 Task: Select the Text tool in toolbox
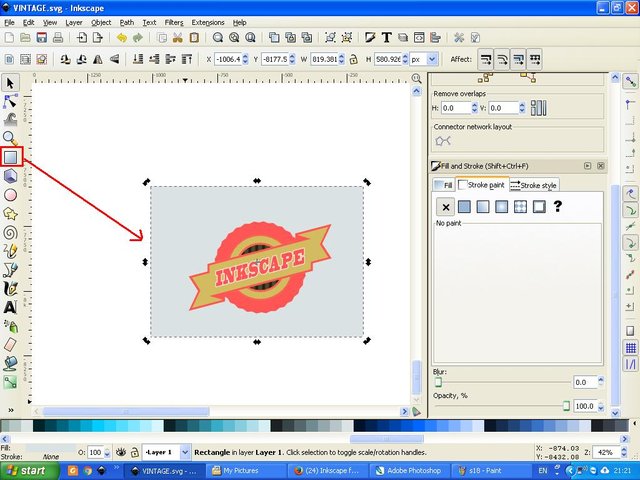pyautogui.click(x=10, y=307)
